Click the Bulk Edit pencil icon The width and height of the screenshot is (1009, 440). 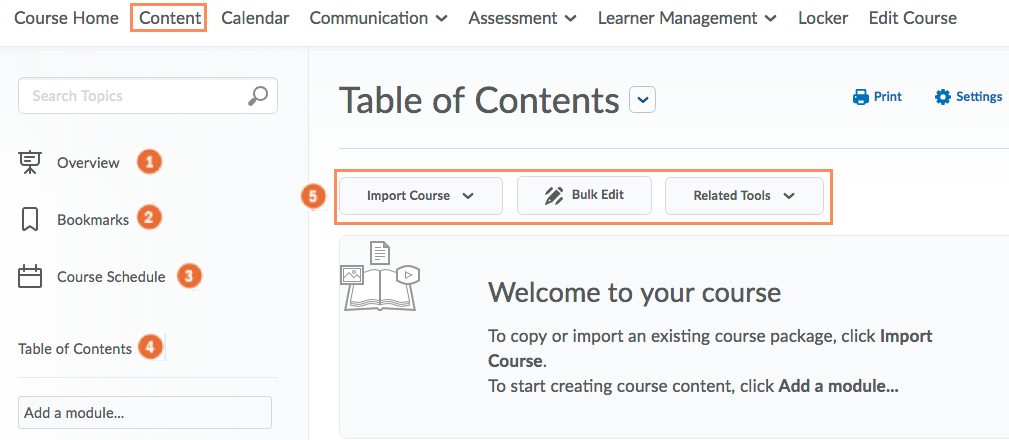click(x=554, y=196)
